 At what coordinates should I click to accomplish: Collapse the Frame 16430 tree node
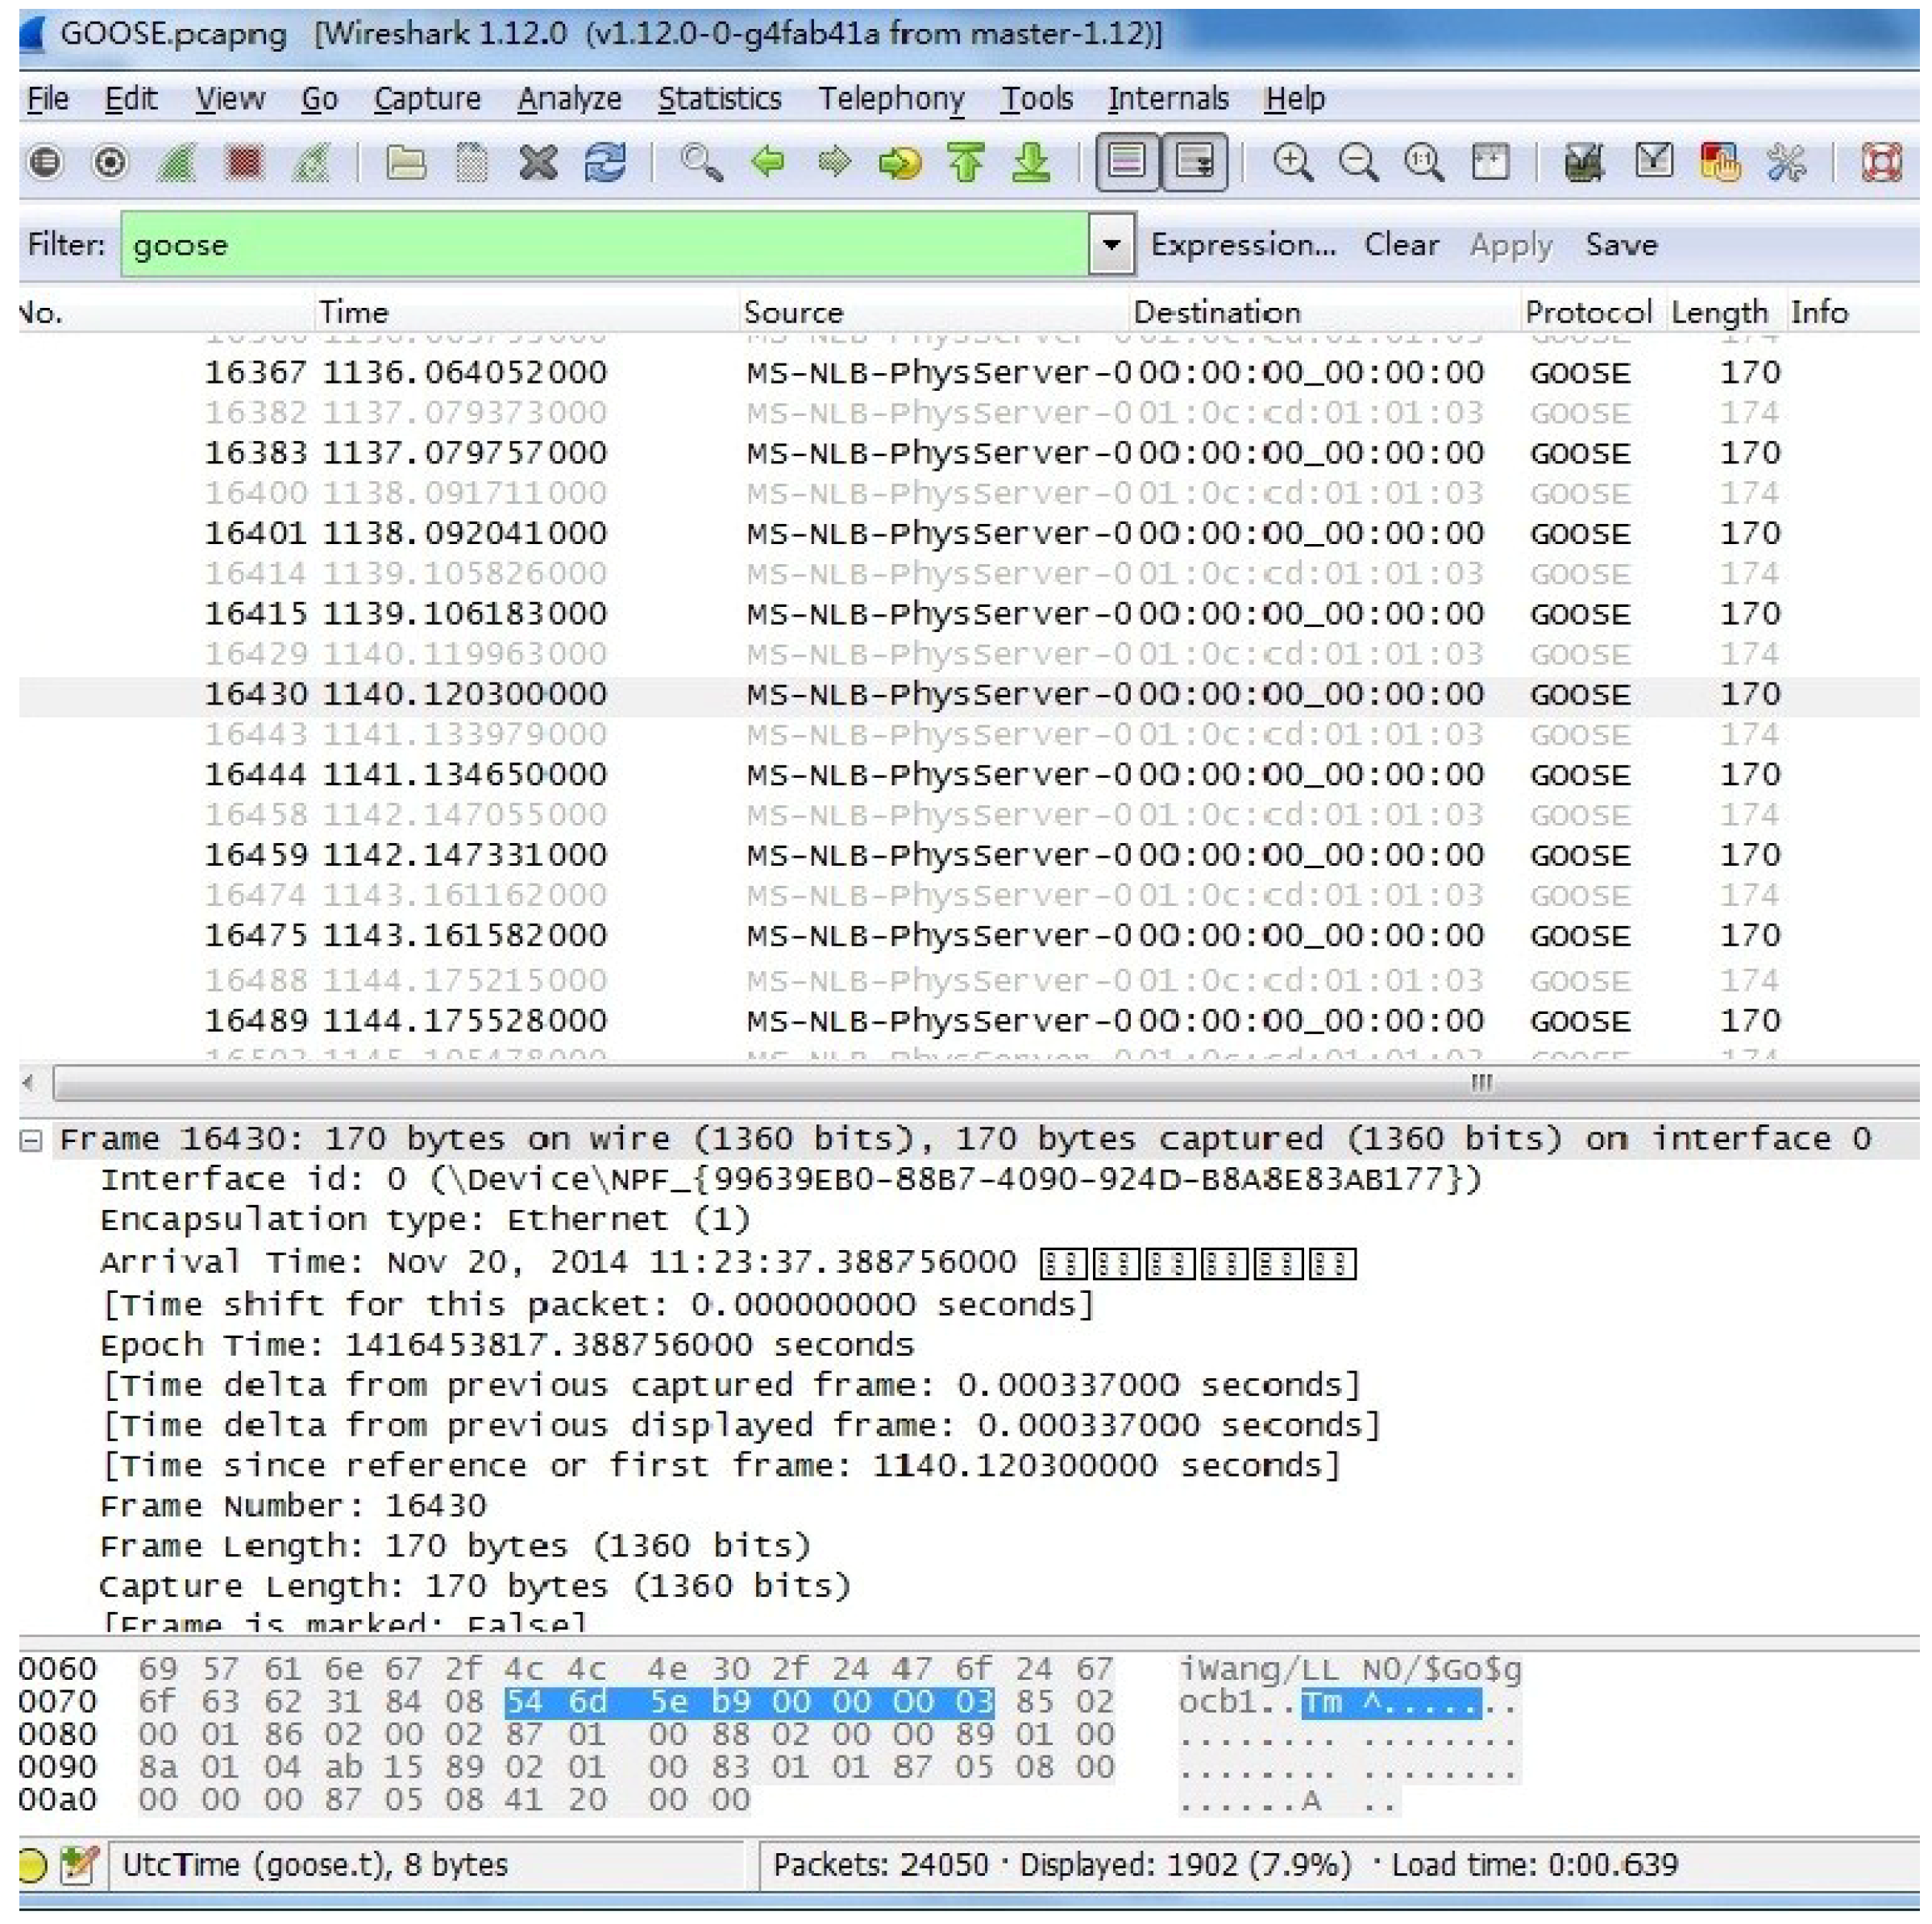click(x=31, y=1140)
